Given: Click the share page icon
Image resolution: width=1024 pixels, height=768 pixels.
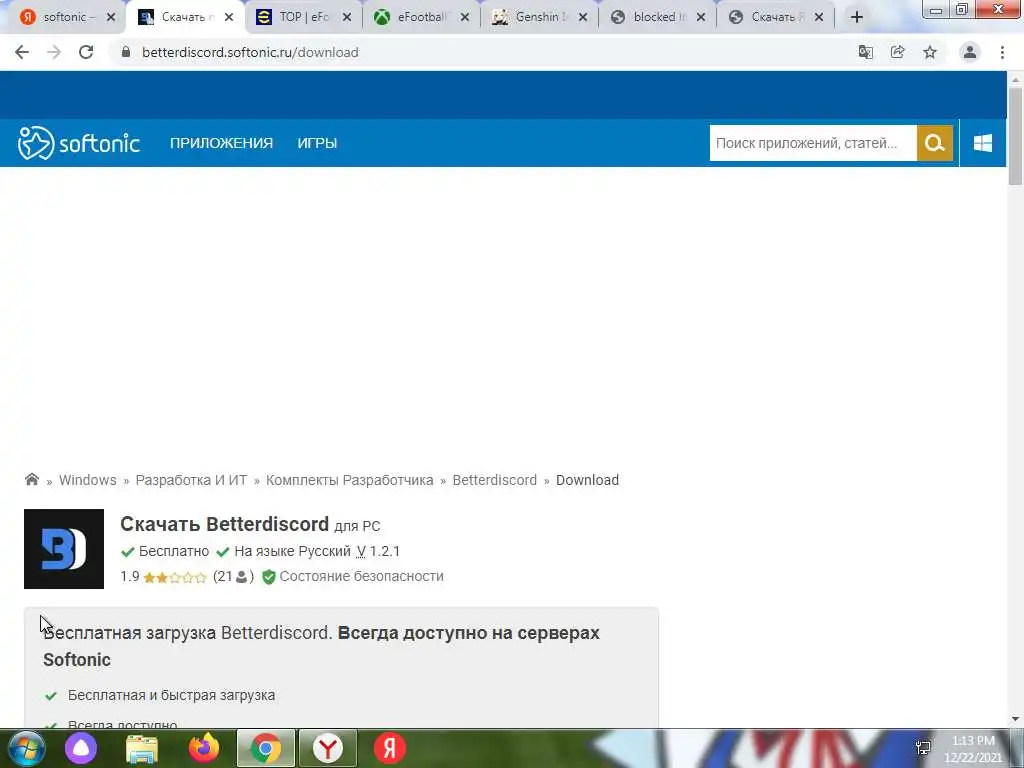Looking at the screenshot, I should [x=898, y=52].
